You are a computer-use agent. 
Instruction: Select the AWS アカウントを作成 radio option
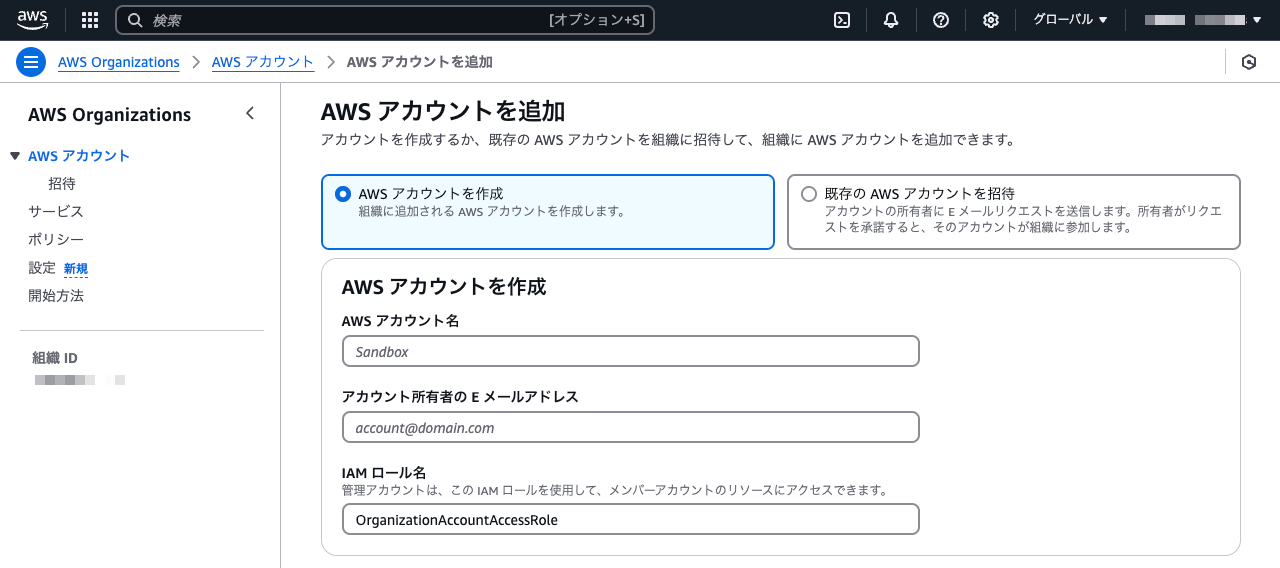click(x=343, y=194)
